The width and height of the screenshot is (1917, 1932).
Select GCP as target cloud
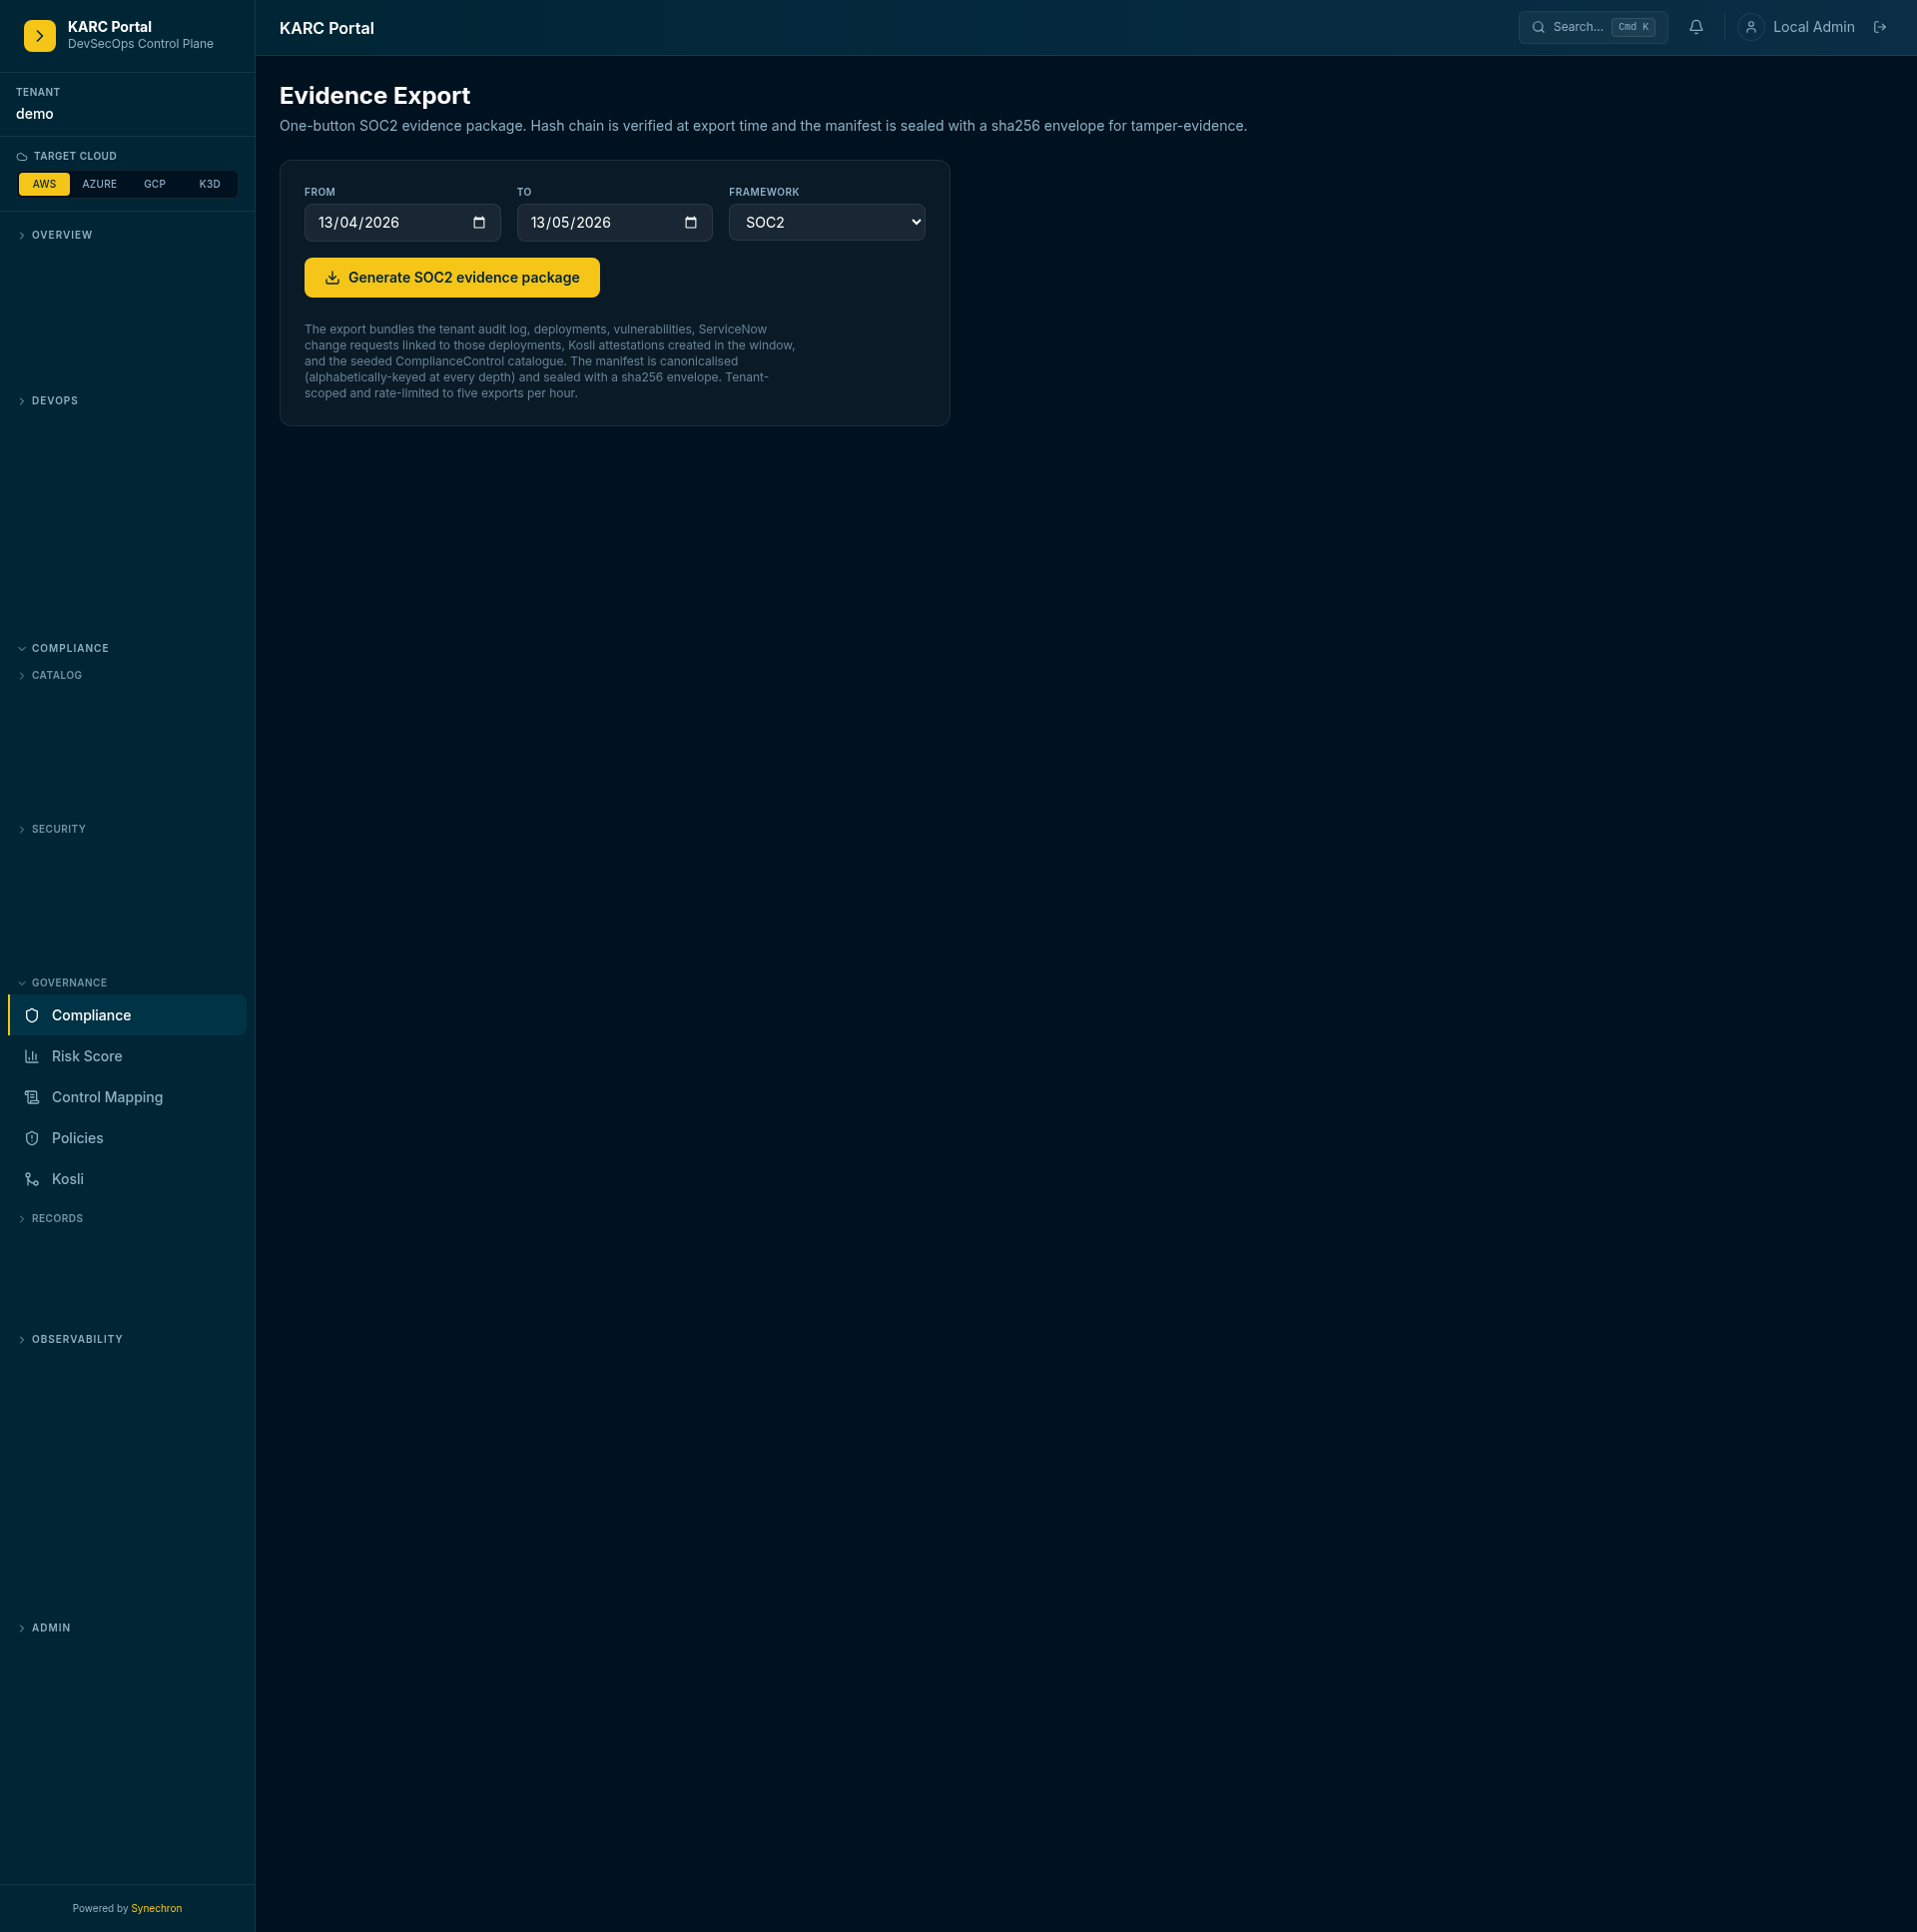154,184
